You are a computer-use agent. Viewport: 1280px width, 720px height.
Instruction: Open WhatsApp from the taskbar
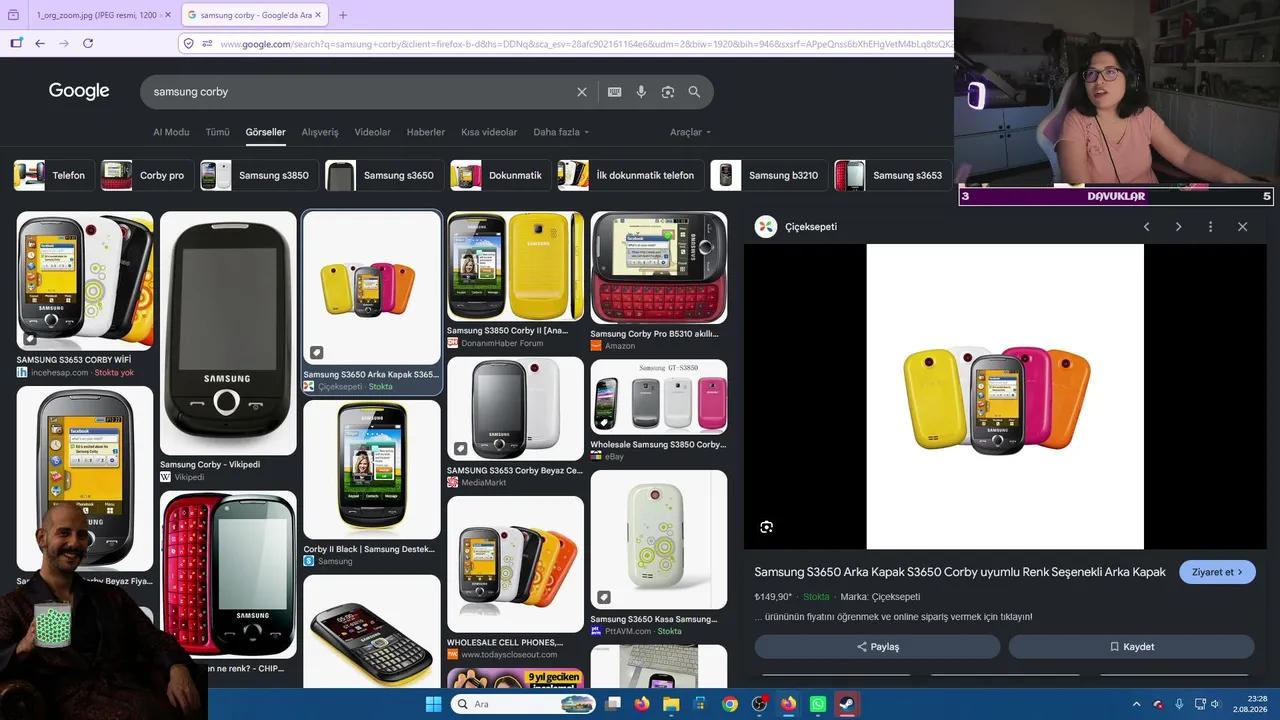(818, 704)
